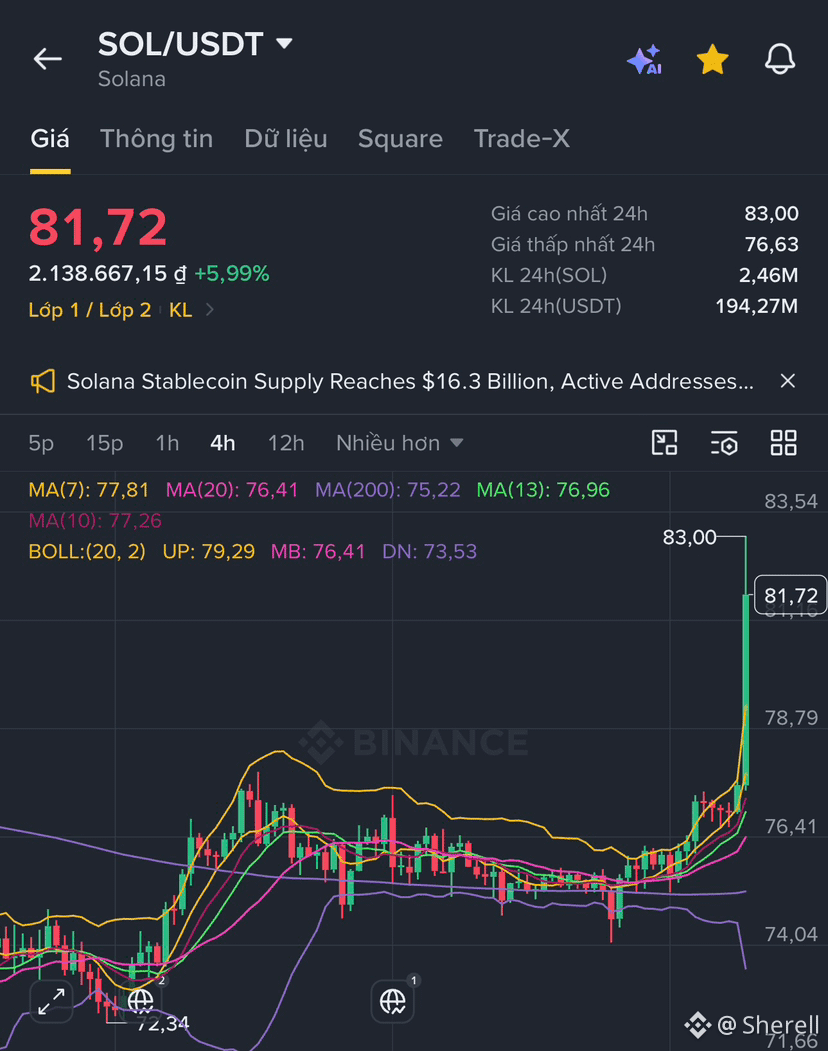Tap the UP: 79,29 Bollinger value
828x1051 pixels.
click(209, 552)
